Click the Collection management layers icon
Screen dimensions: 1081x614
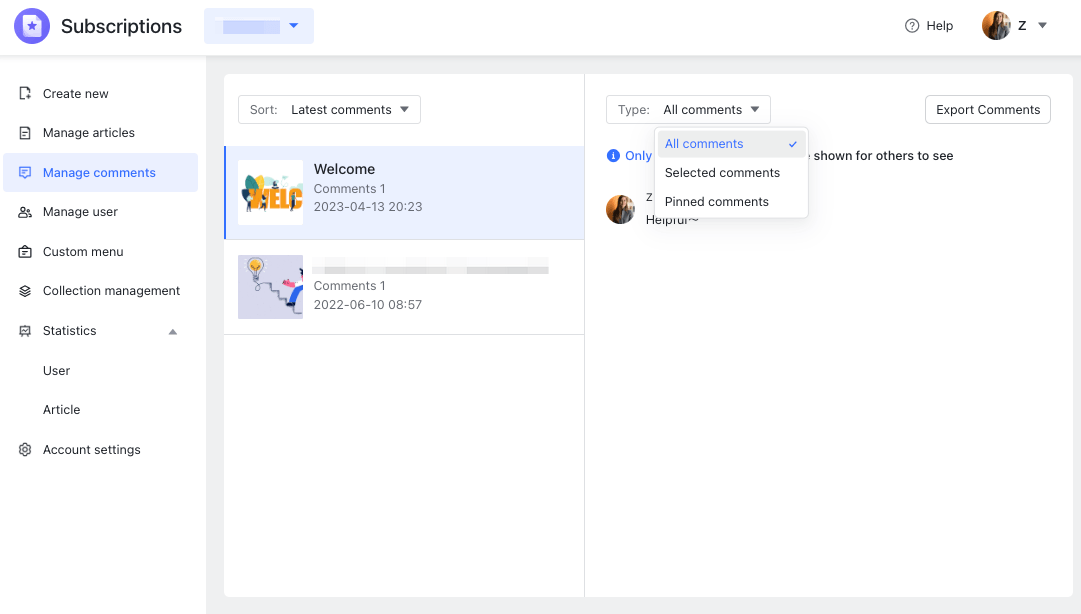click(25, 291)
